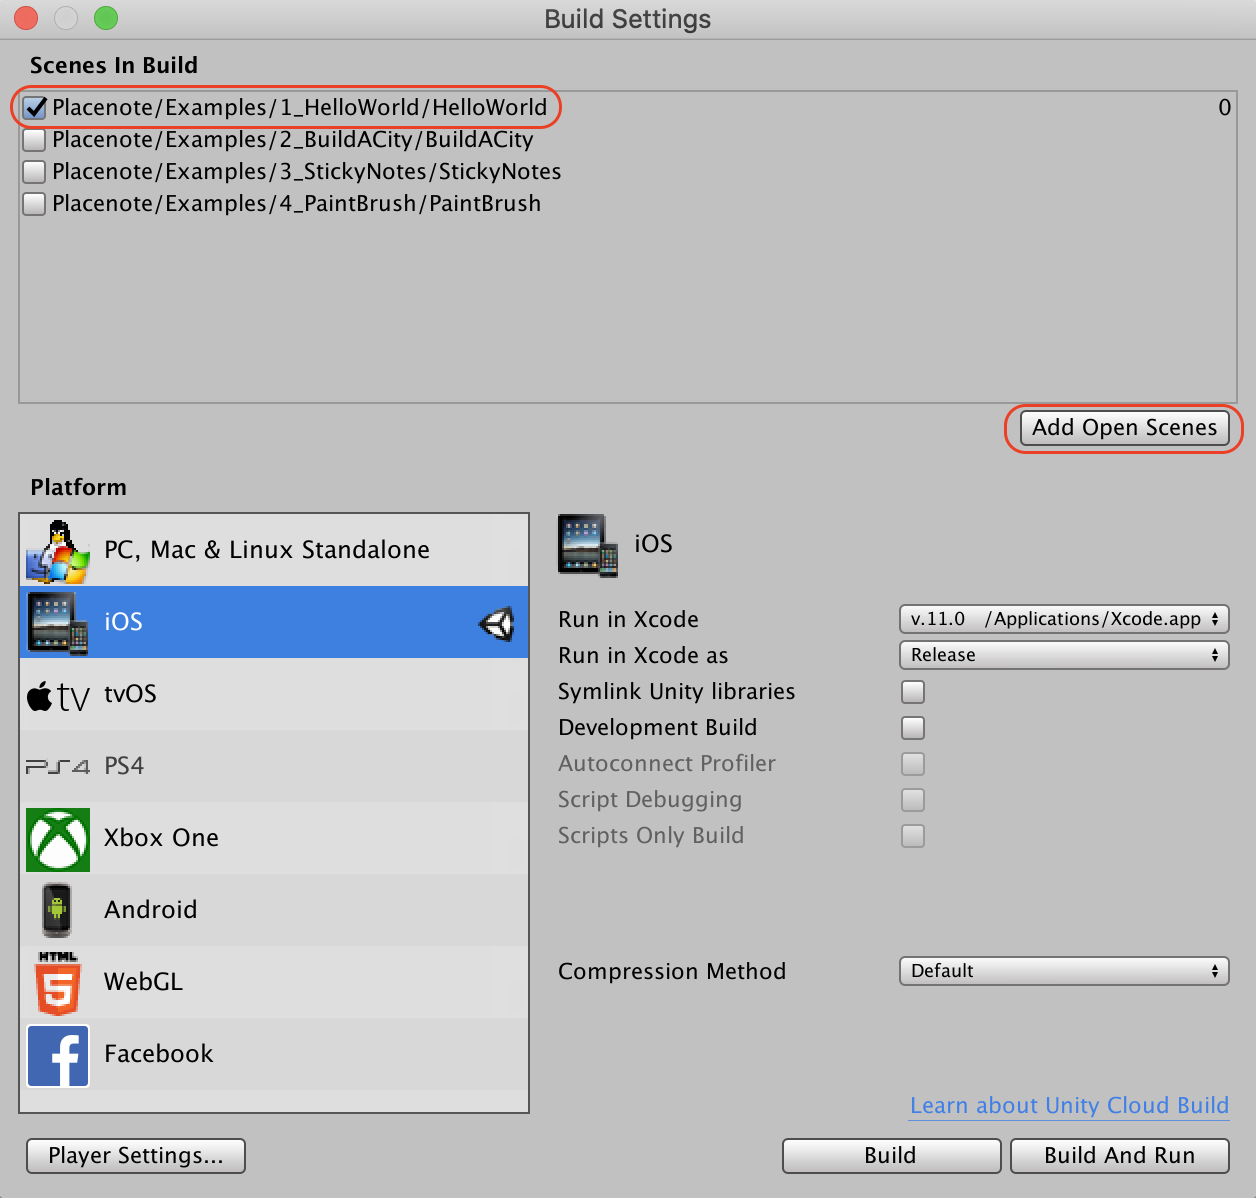The image size is (1256, 1198).
Task: Open the Compression Method dropdown
Action: point(1064,971)
